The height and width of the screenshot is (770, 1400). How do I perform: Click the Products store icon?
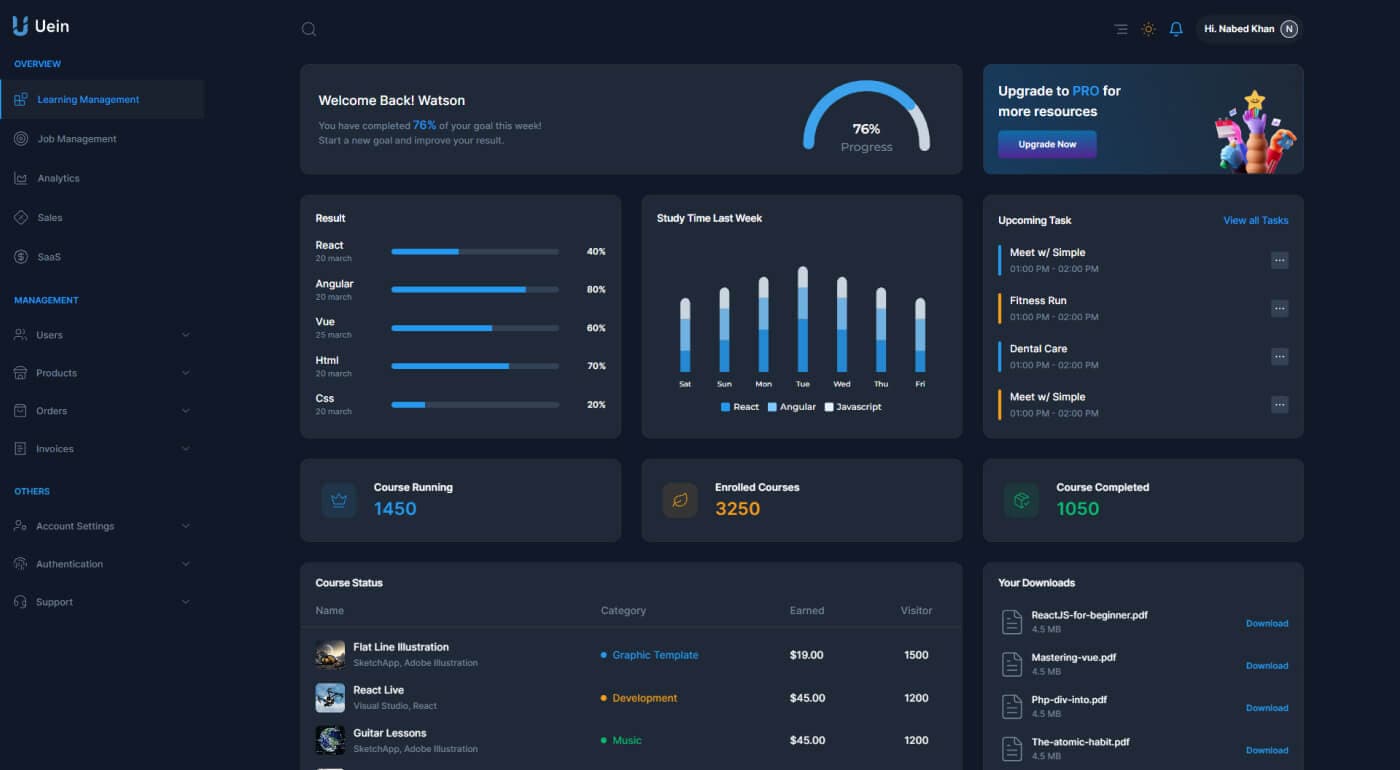20,373
